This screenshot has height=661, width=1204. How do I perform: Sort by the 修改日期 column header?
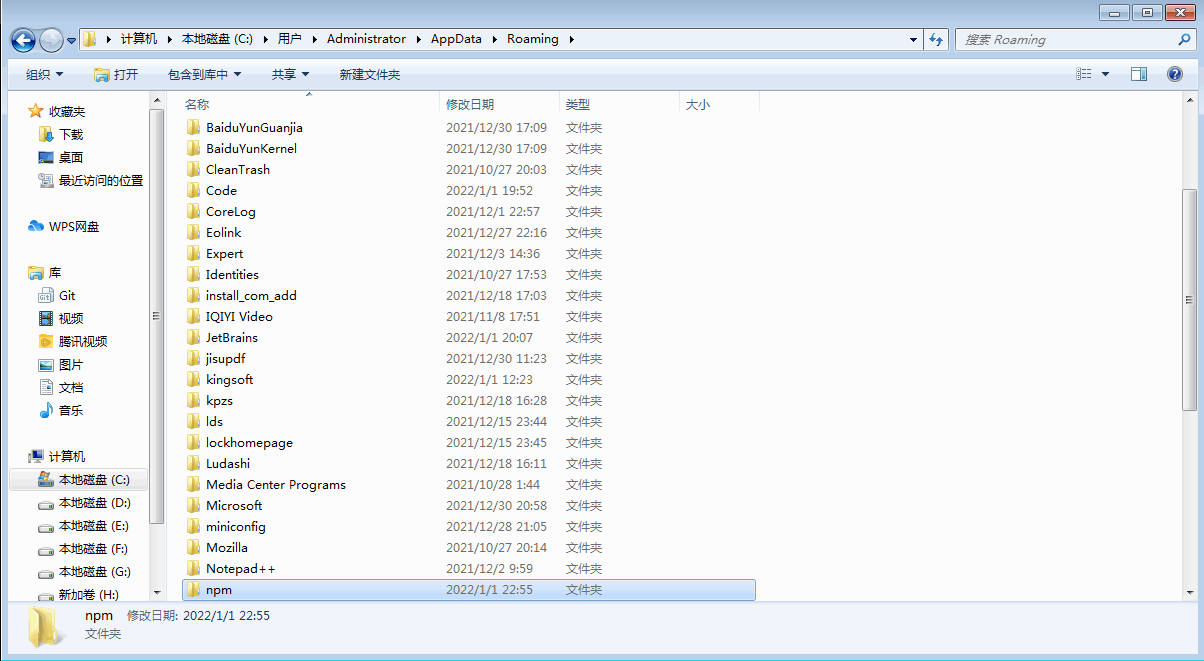point(499,104)
